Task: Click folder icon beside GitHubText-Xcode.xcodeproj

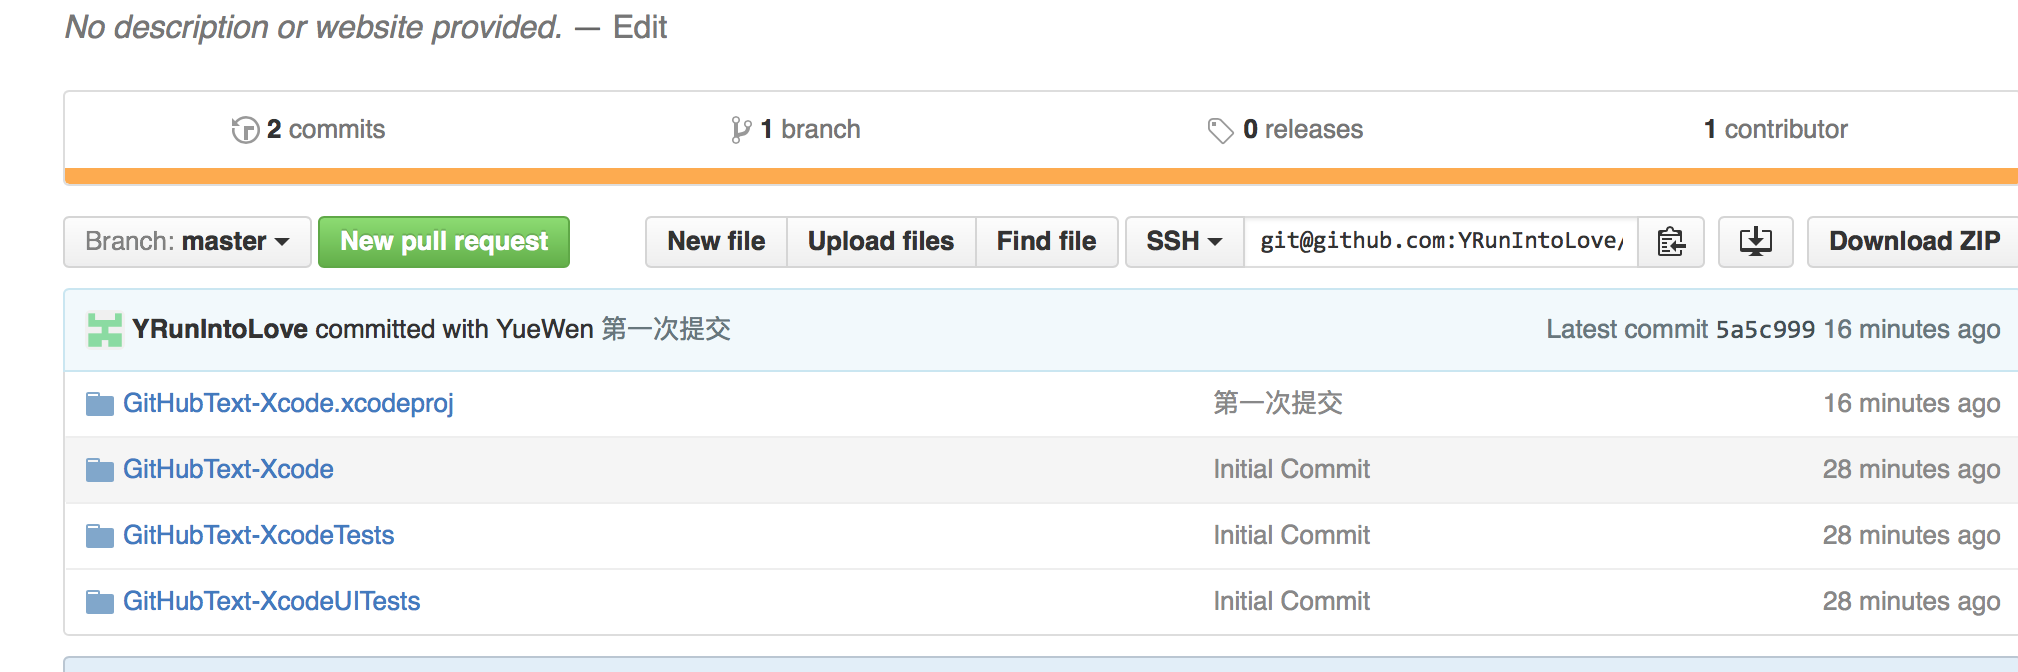Action: coord(100,404)
